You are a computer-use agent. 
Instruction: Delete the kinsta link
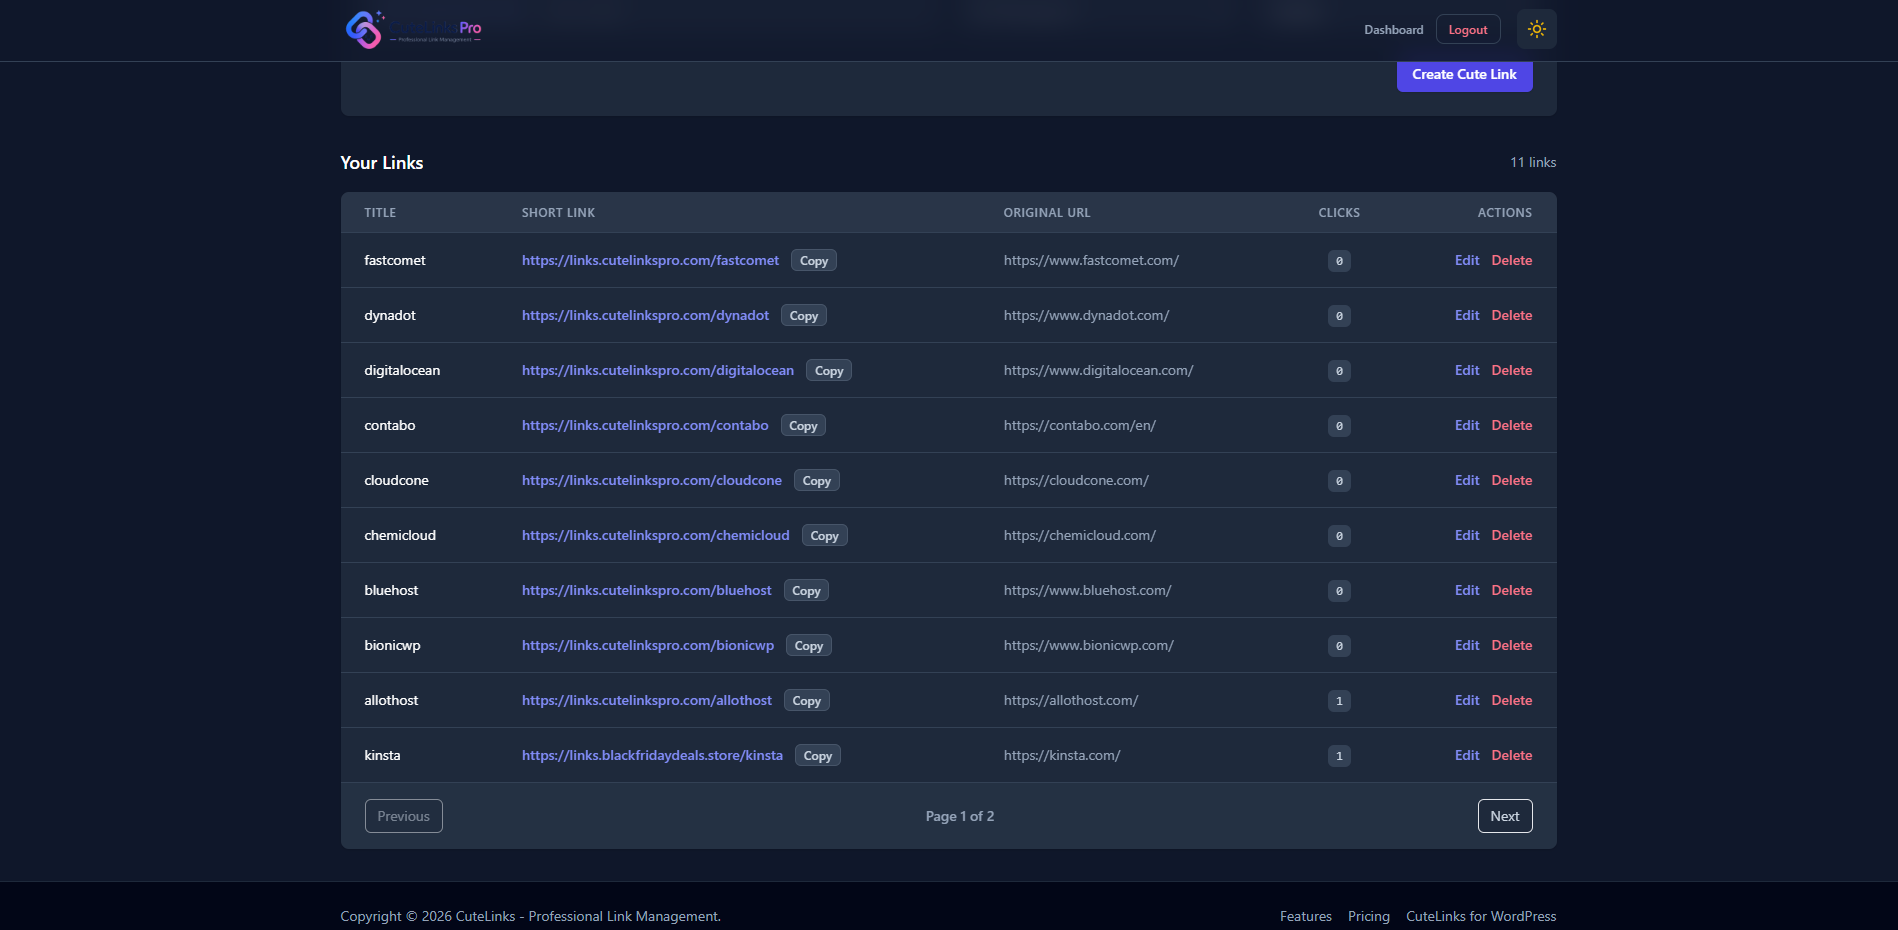(x=1512, y=755)
